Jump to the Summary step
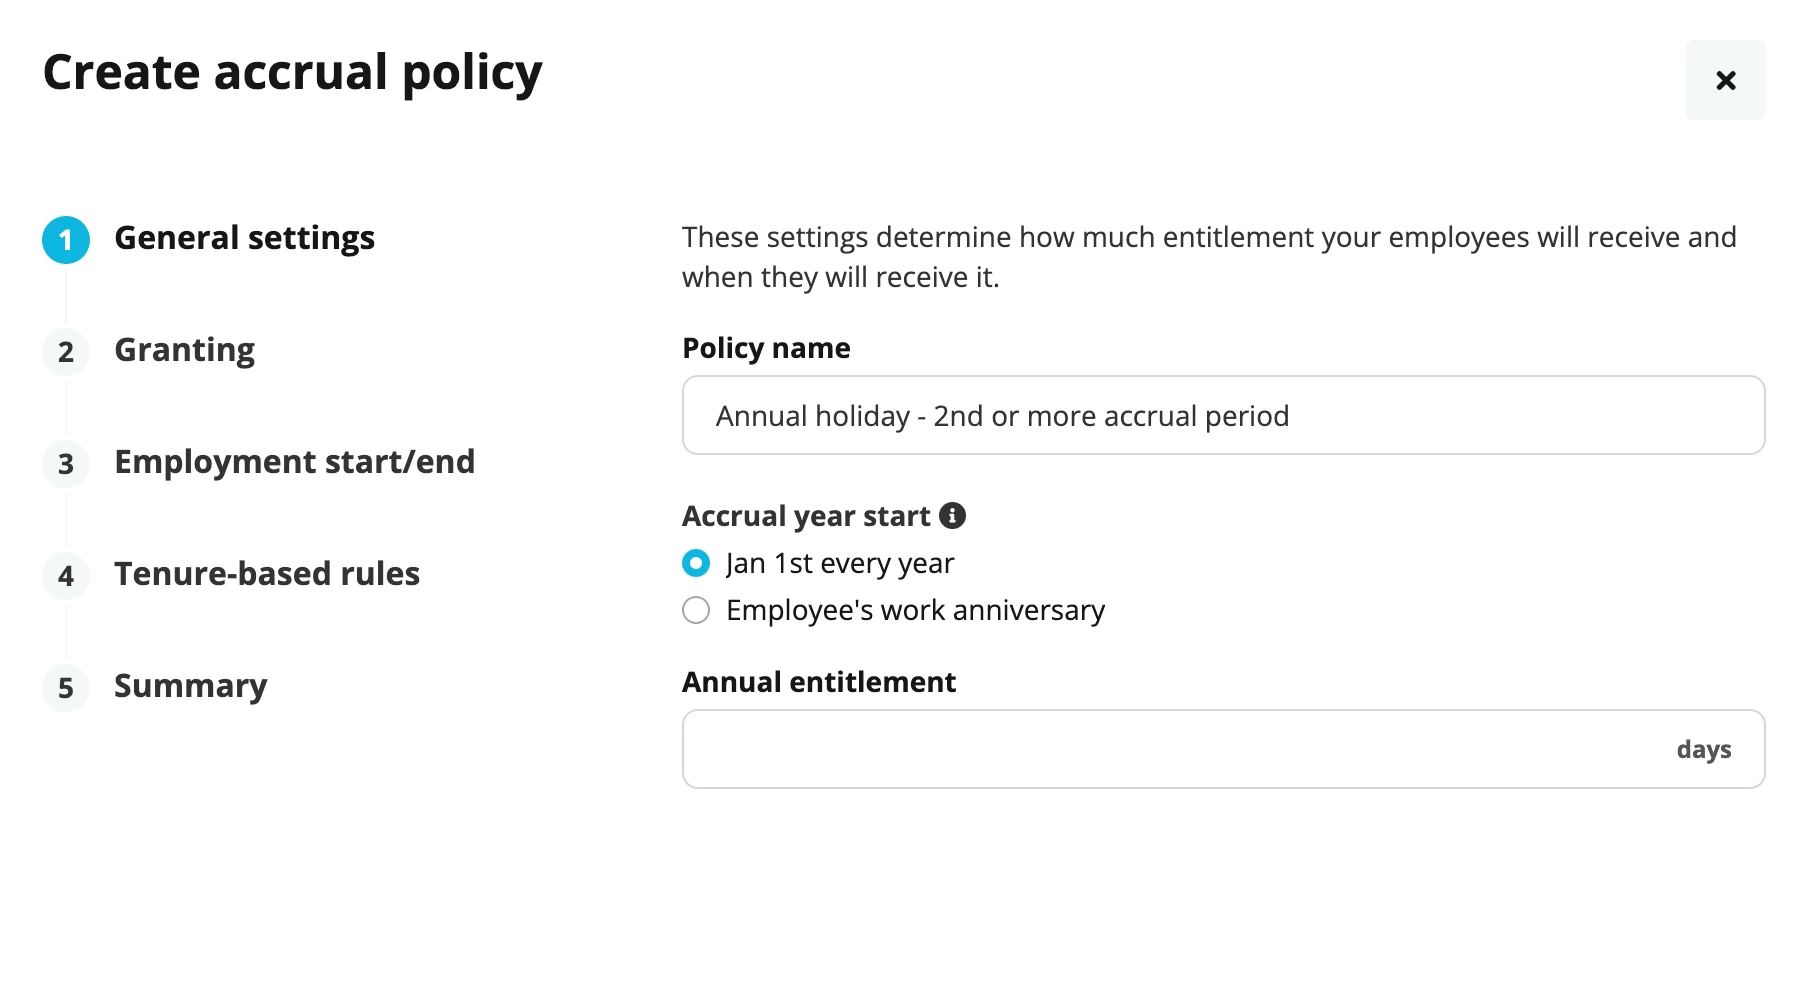 click(x=190, y=686)
